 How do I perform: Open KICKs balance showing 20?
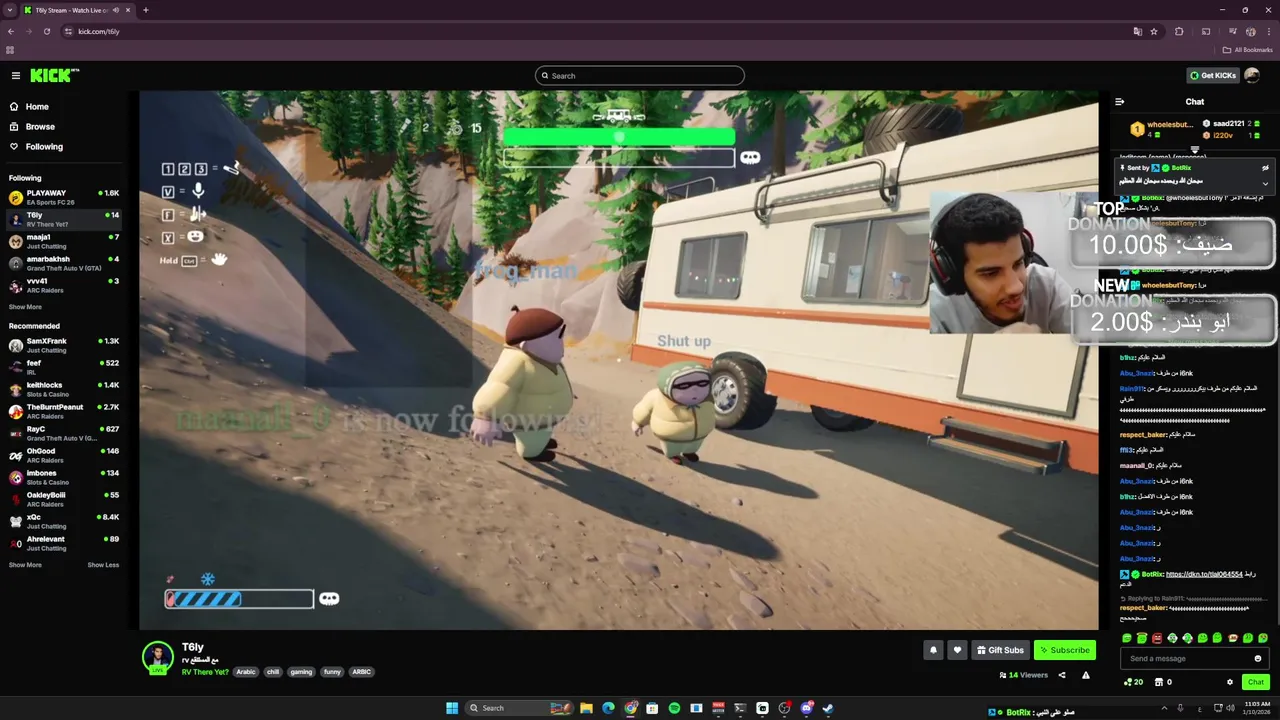click(1134, 682)
